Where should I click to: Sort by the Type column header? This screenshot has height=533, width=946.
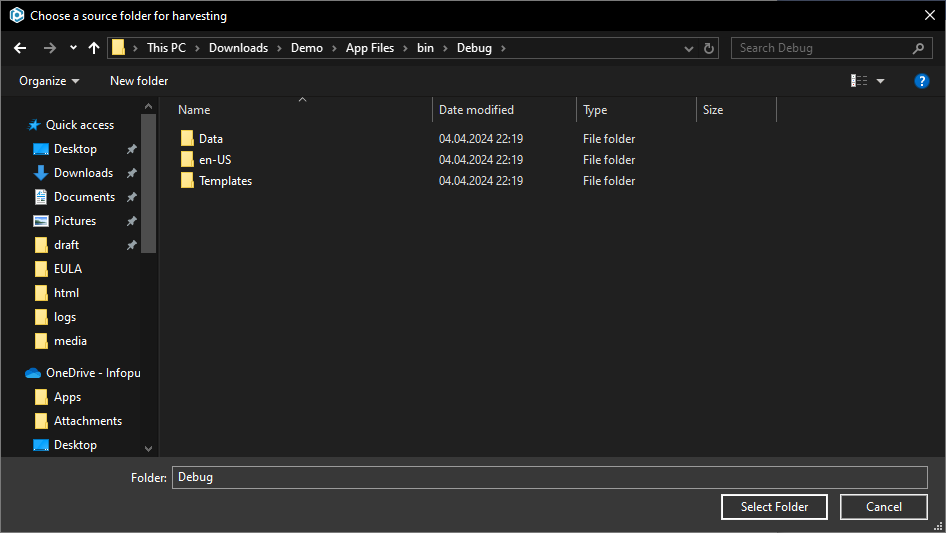[x=595, y=110]
